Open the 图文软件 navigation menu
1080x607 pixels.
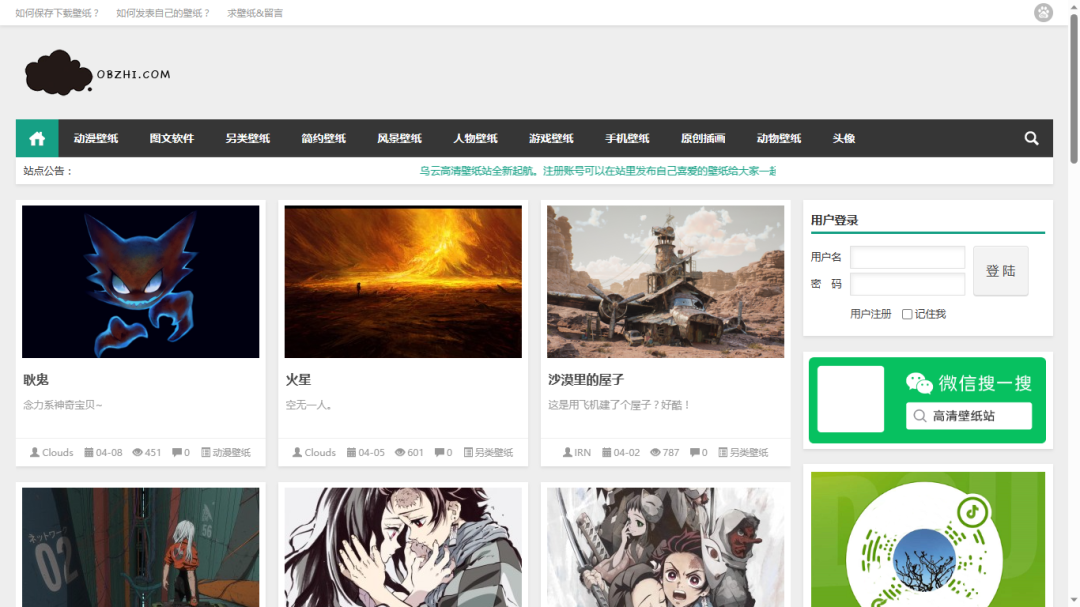[172, 138]
